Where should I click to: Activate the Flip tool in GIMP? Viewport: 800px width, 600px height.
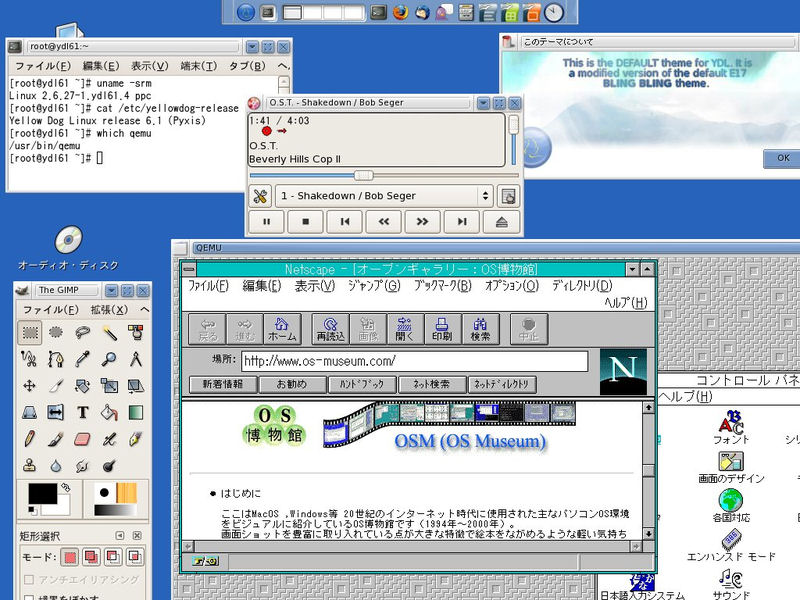(56, 412)
